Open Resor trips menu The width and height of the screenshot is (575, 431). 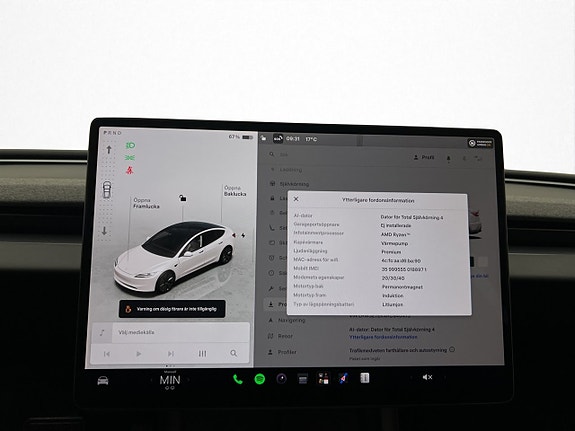point(281,336)
